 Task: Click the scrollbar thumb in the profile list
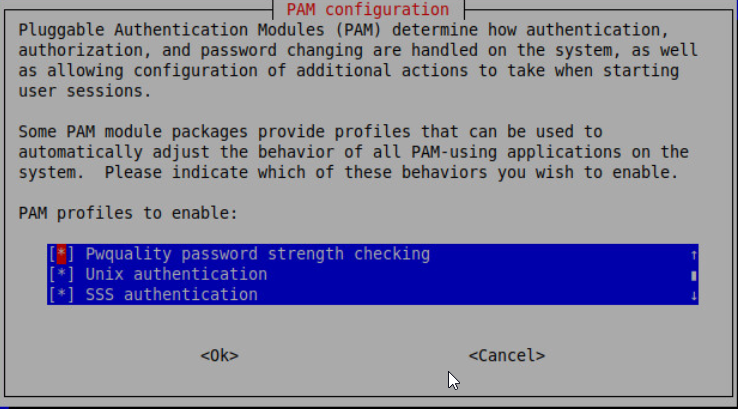[x=693, y=275]
